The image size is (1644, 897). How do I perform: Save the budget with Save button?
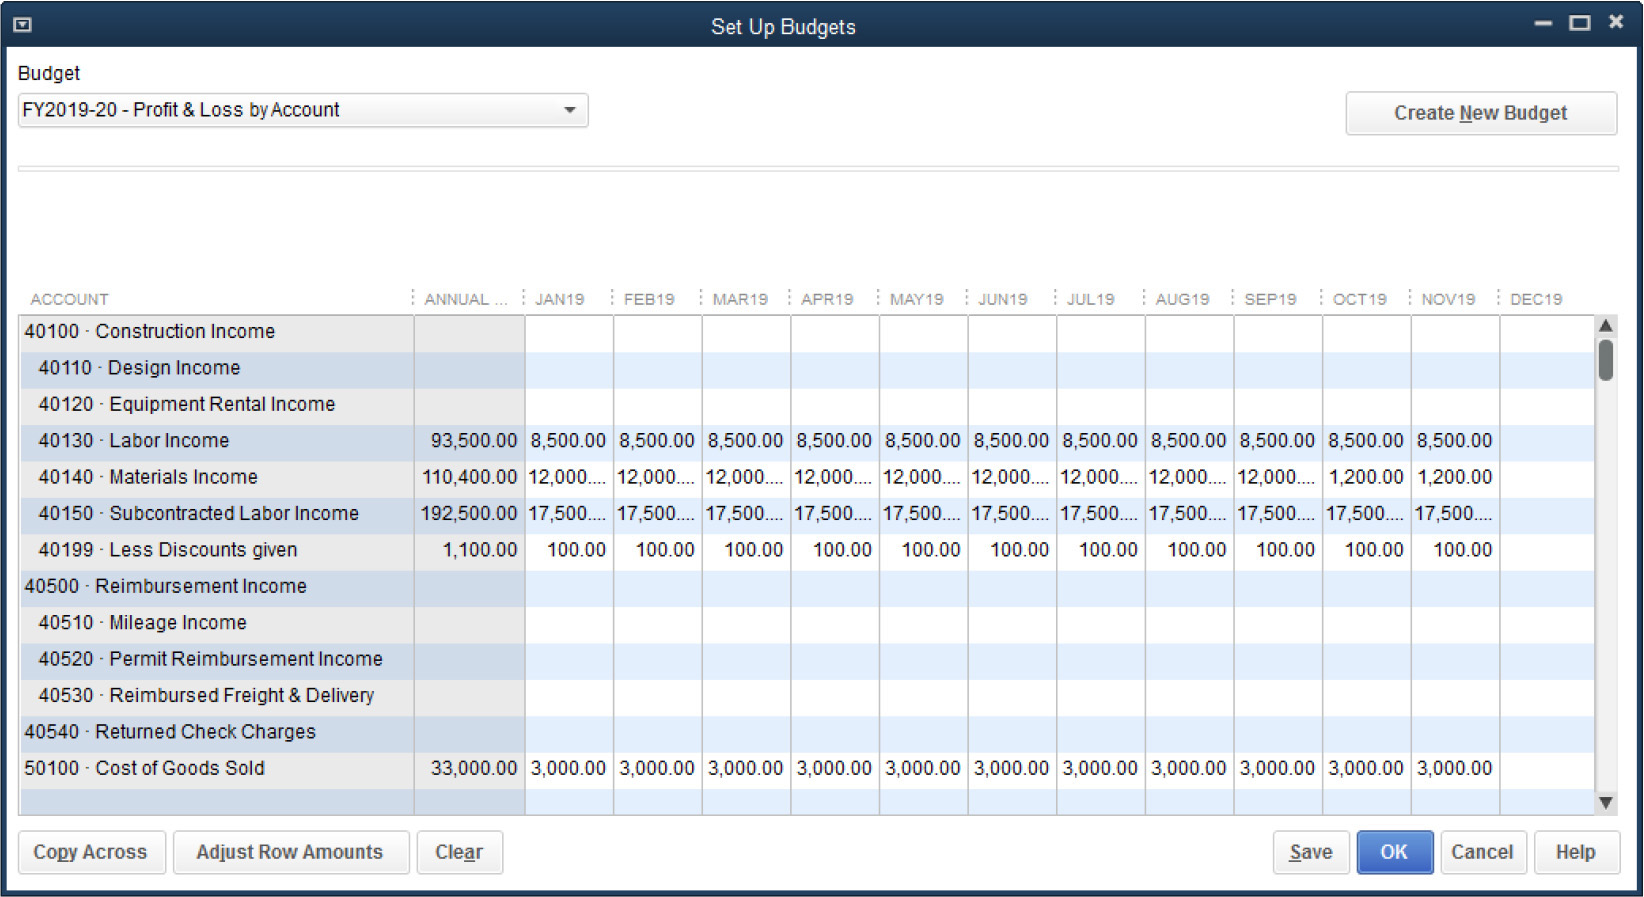[1311, 852]
